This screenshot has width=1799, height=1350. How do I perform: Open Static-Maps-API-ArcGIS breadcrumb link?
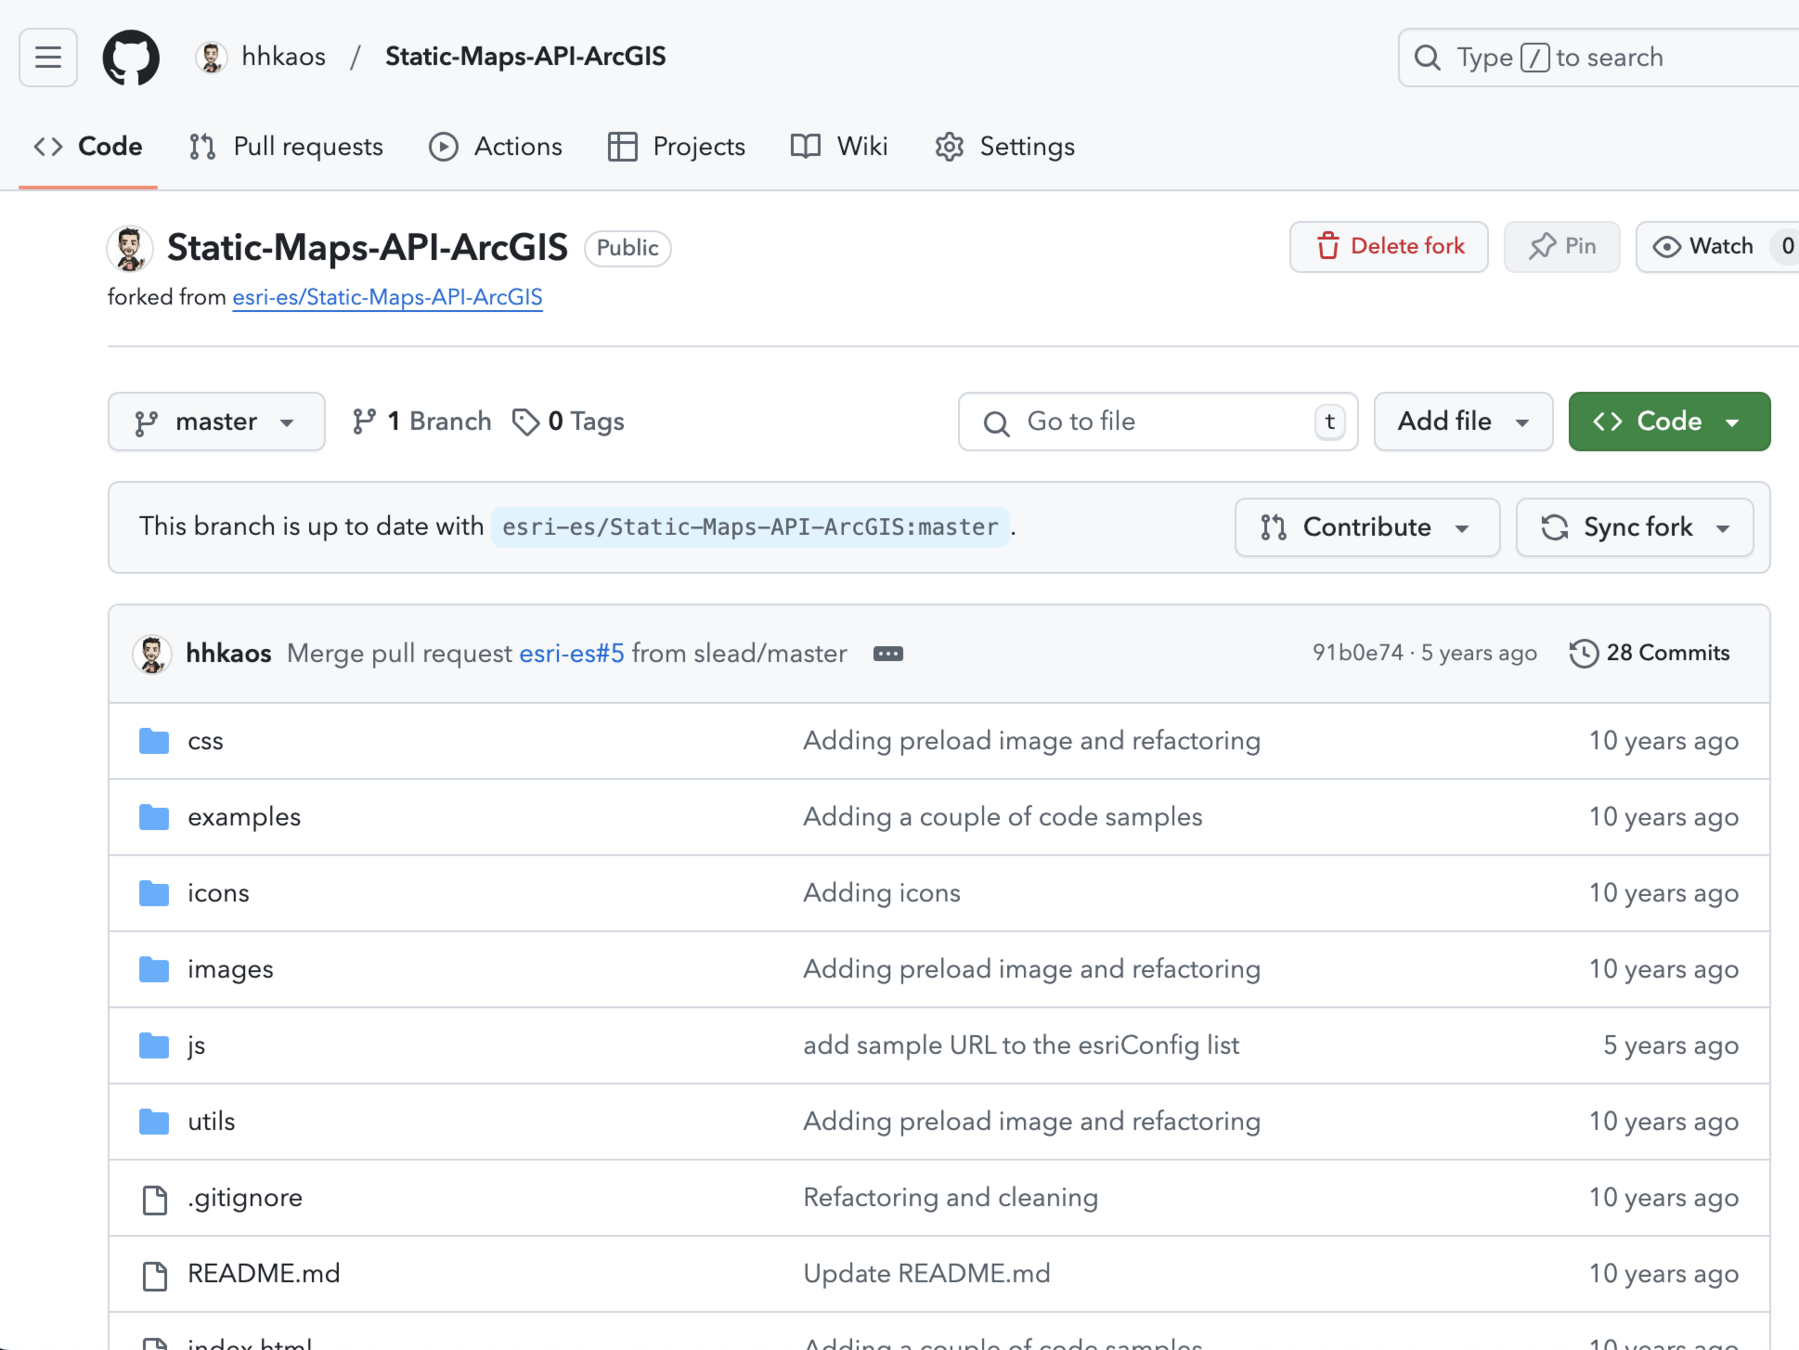[x=525, y=57]
